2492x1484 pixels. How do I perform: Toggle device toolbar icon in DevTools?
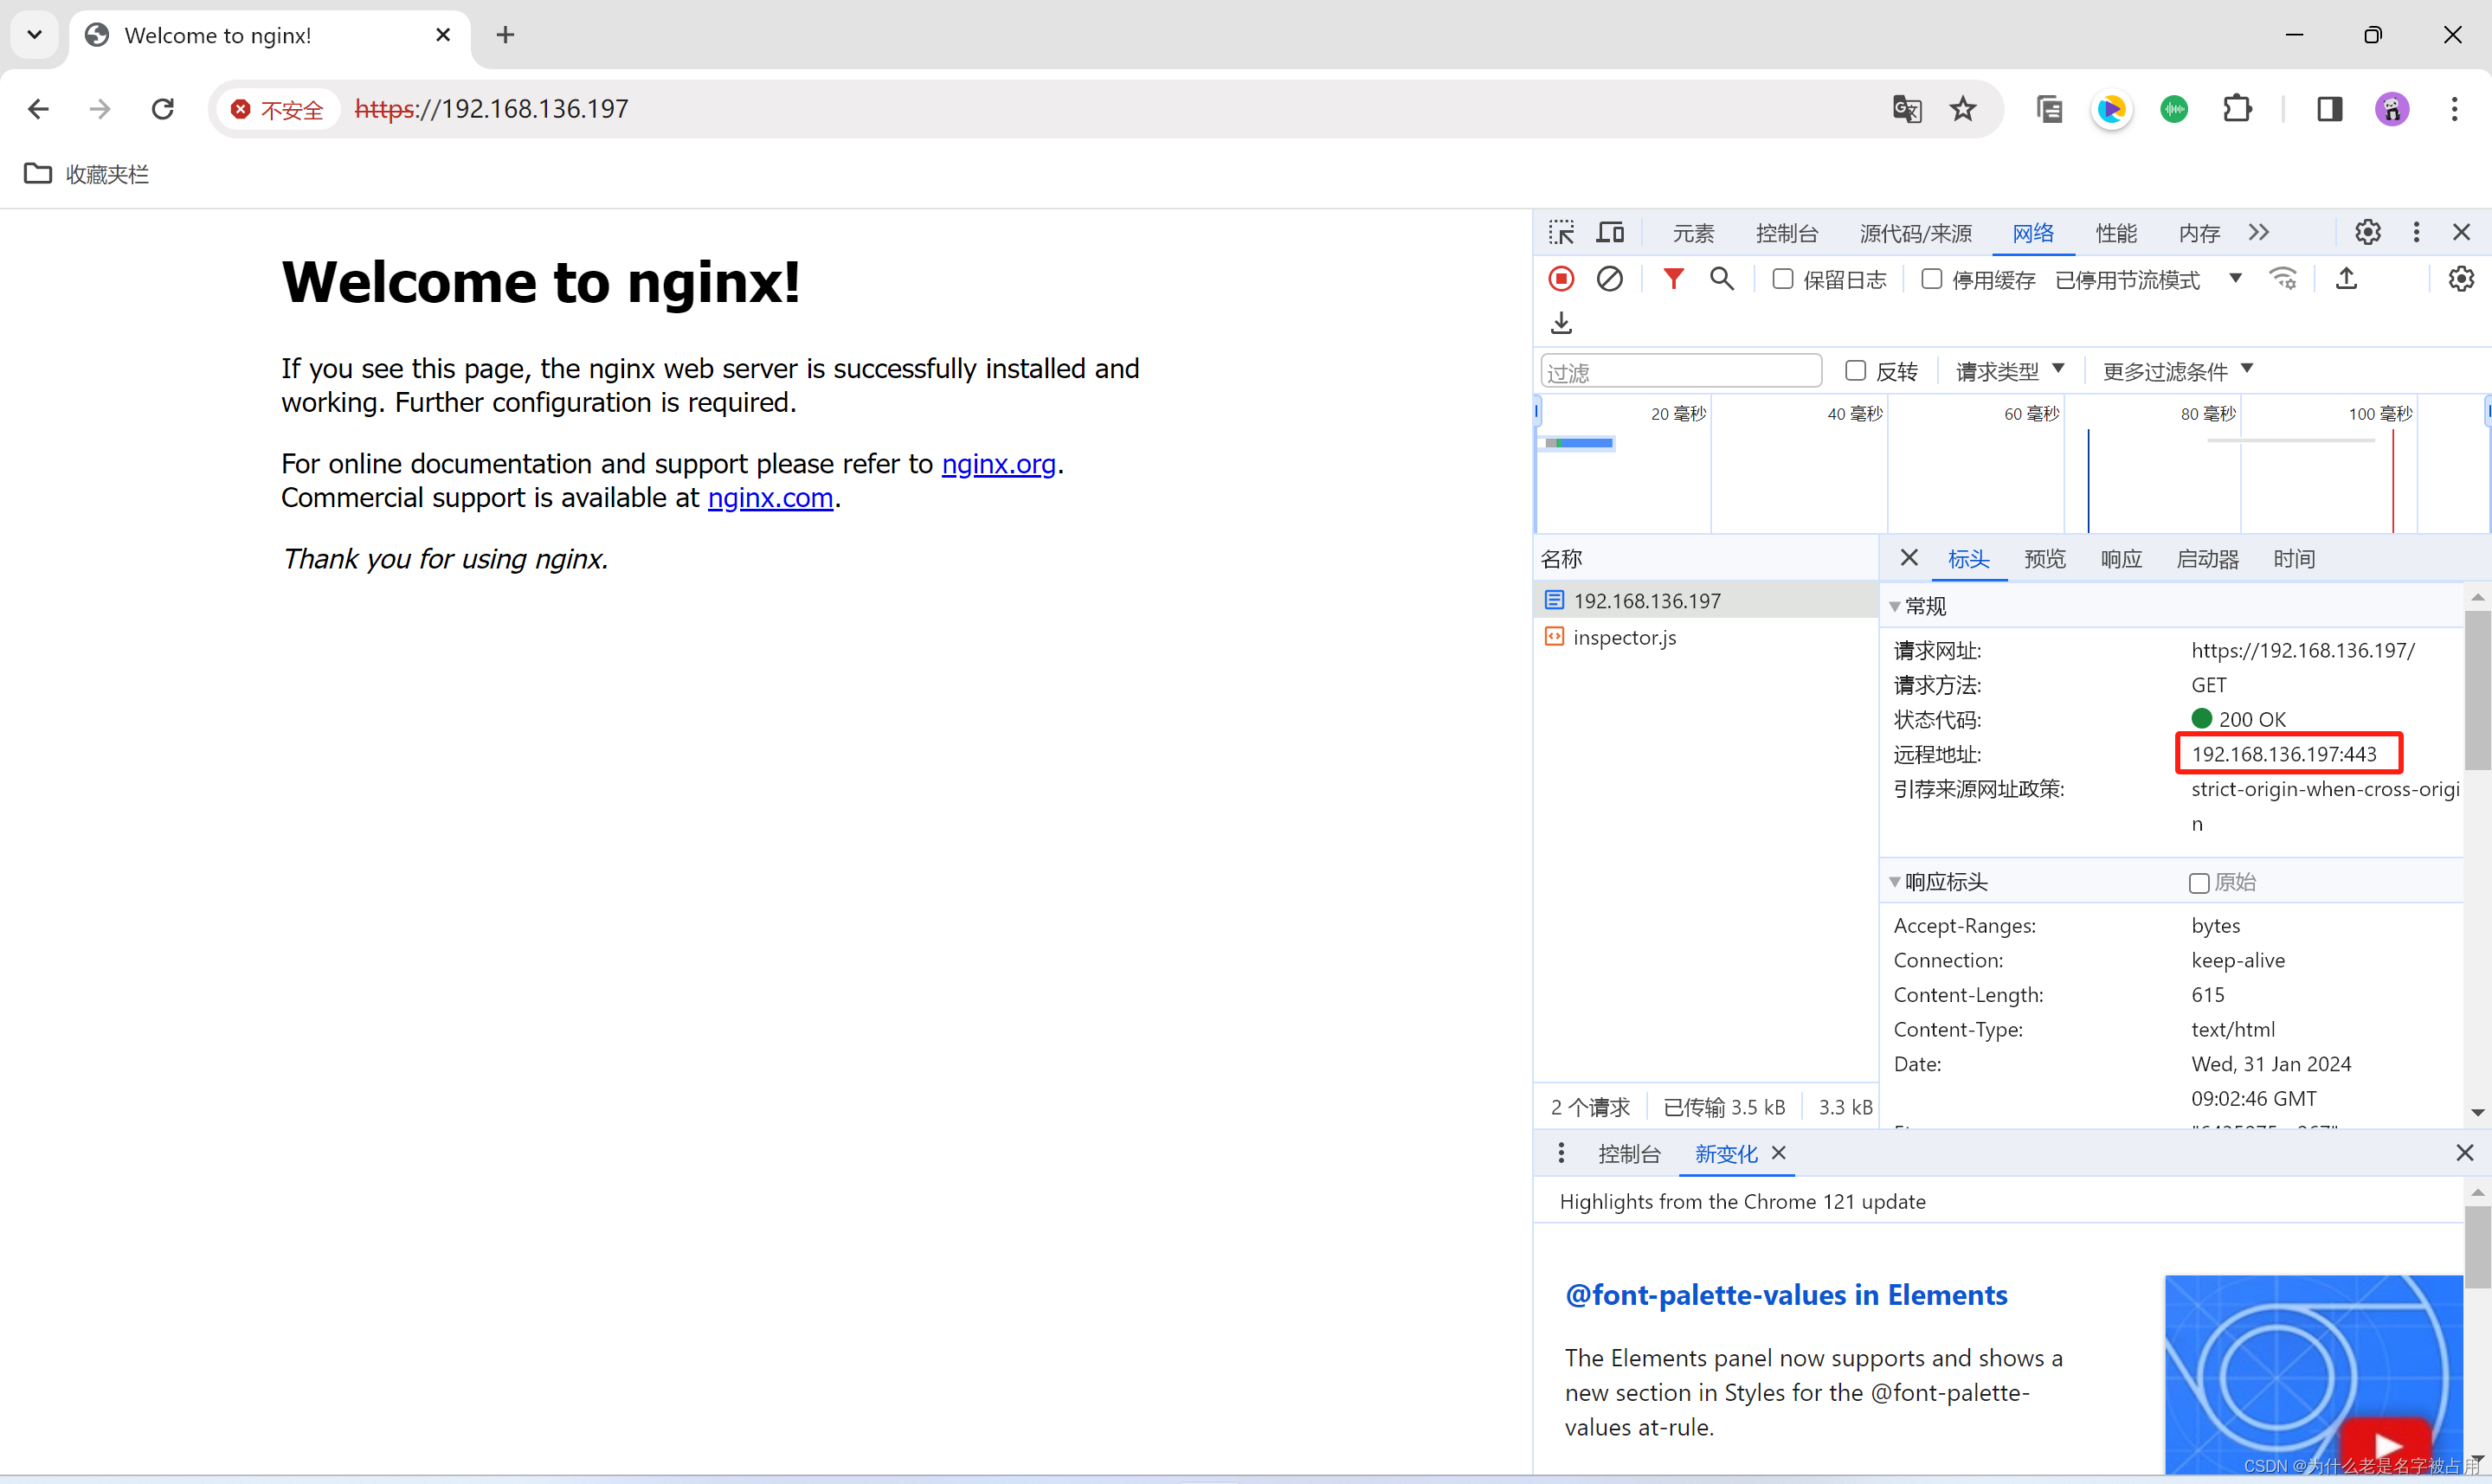[x=1610, y=233]
